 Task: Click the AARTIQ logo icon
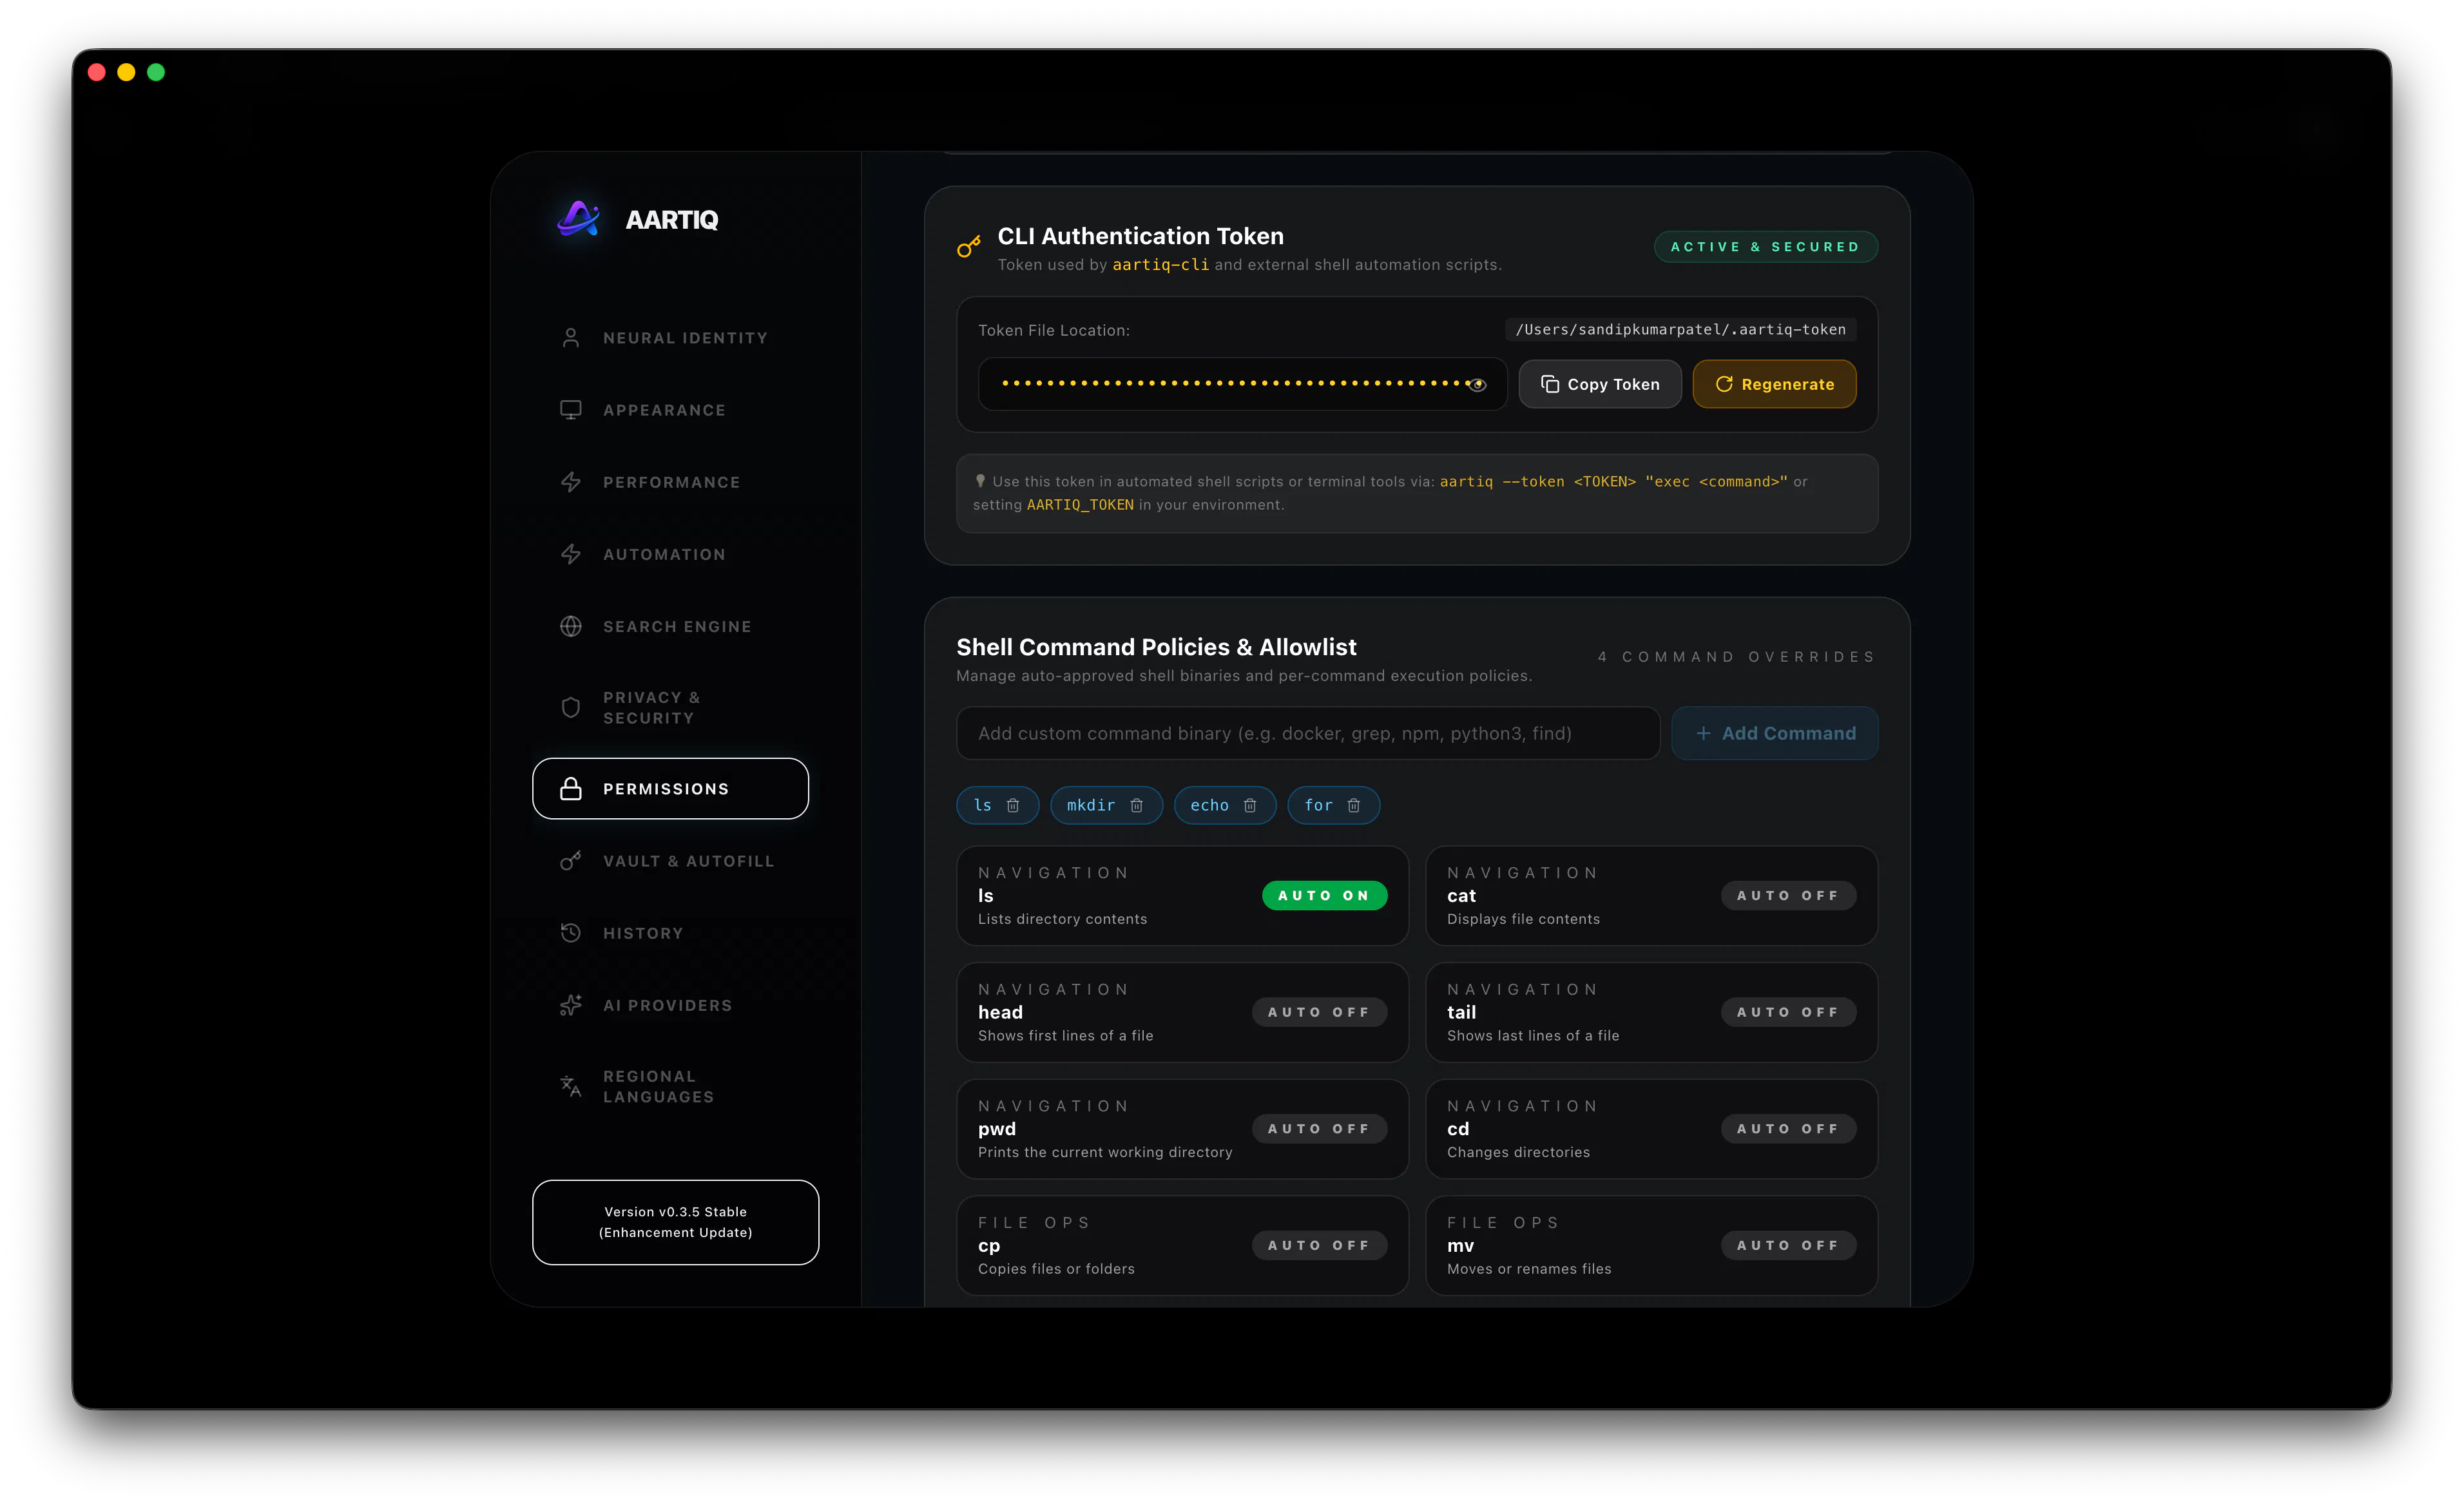[x=579, y=219]
